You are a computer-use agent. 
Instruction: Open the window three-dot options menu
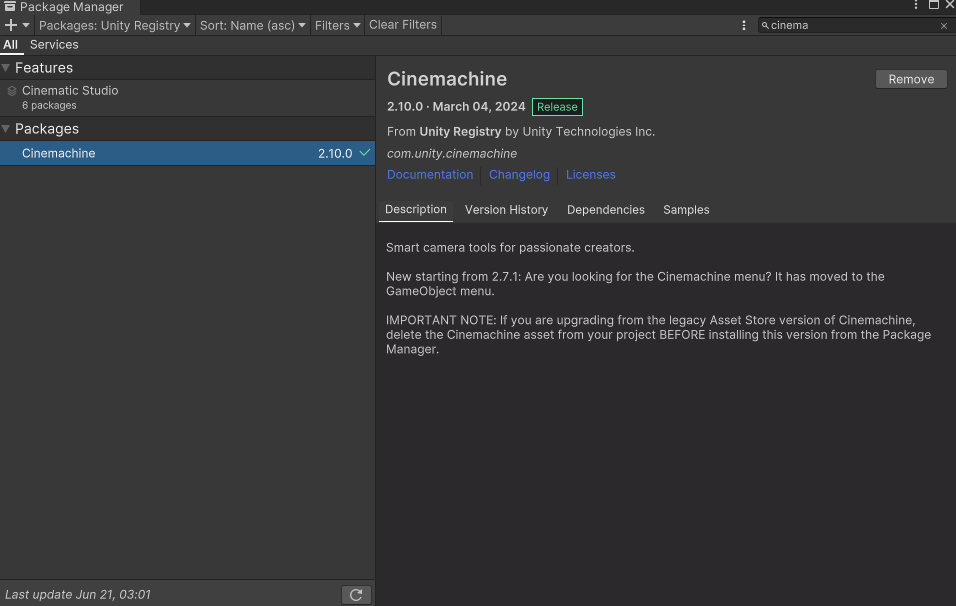pos(916,5)
